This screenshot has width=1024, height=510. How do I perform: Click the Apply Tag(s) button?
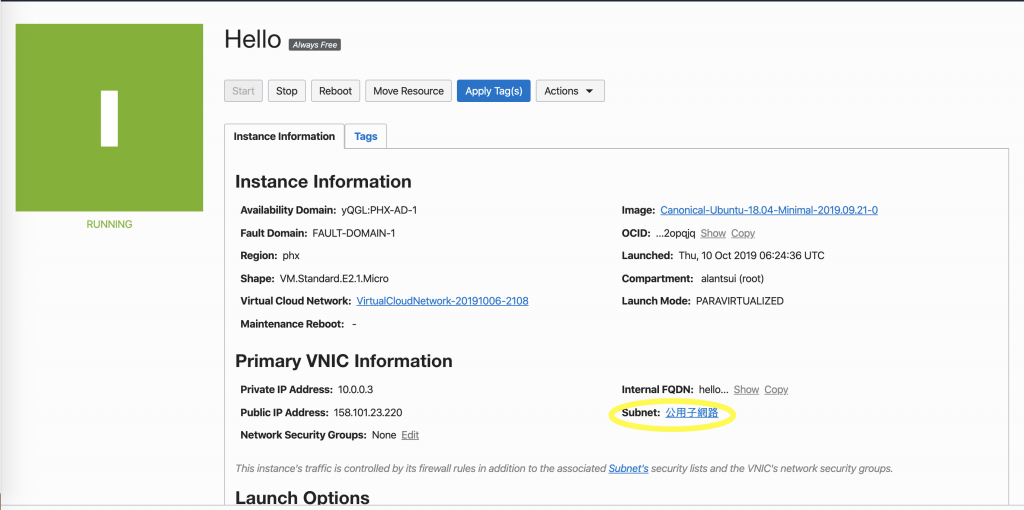click(x=494, y=91)
